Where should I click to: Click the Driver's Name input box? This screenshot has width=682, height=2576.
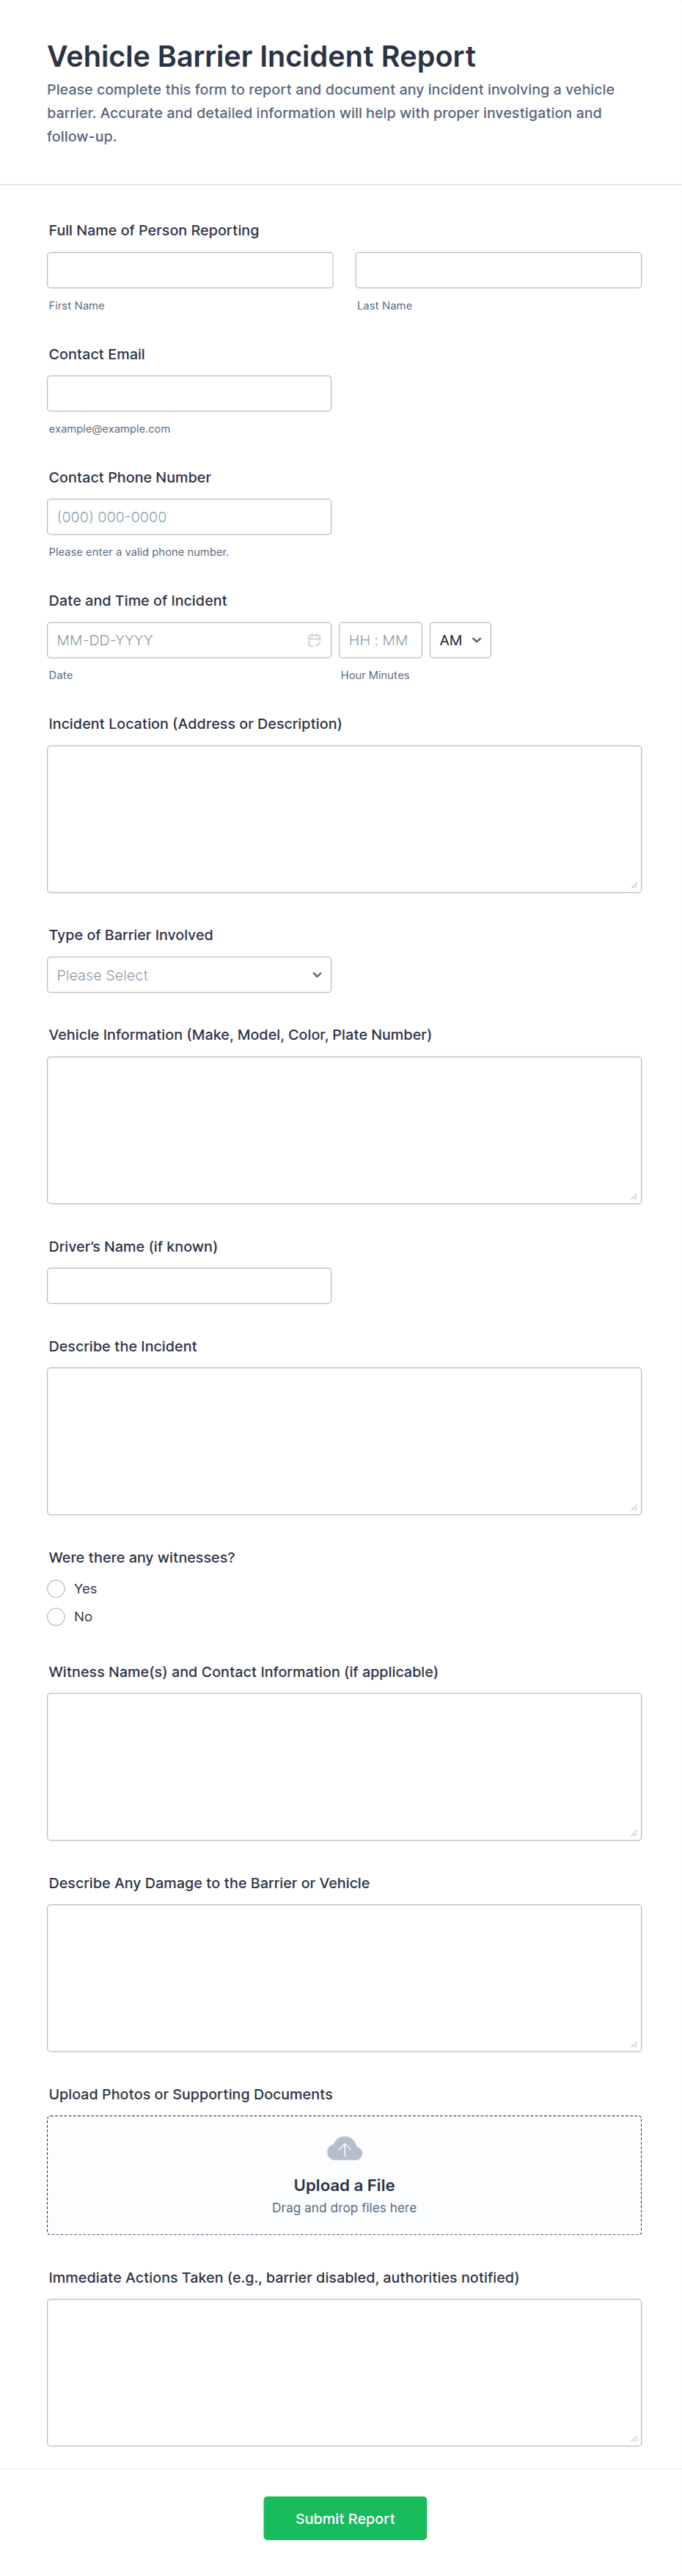pyautogui.click(x=189, y=1285)
